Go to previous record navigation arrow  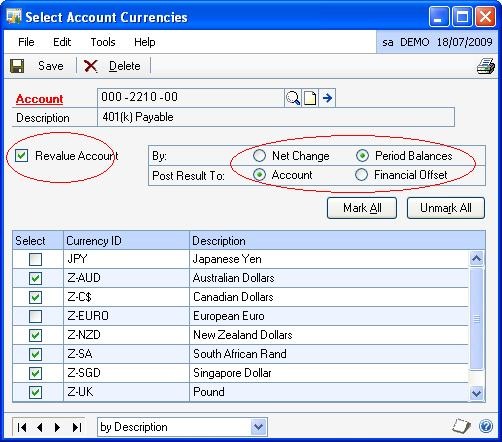(x=40, y=427)
